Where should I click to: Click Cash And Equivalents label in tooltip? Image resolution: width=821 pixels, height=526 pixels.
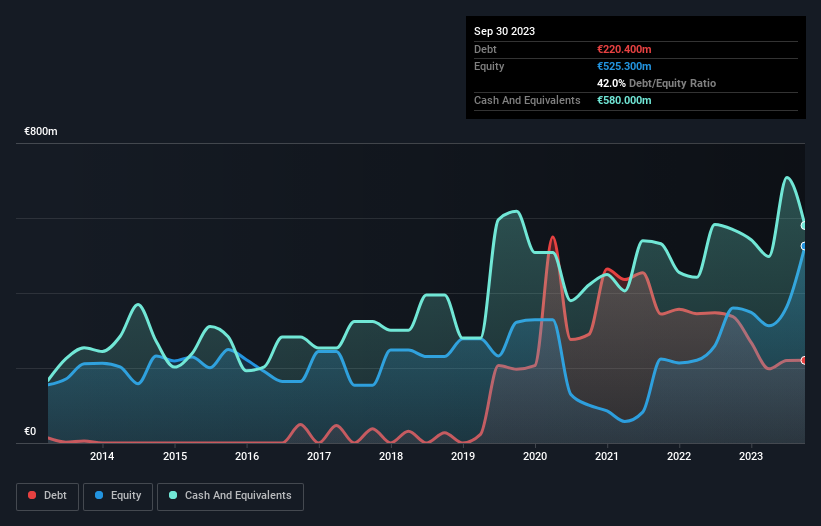[527, 100]
